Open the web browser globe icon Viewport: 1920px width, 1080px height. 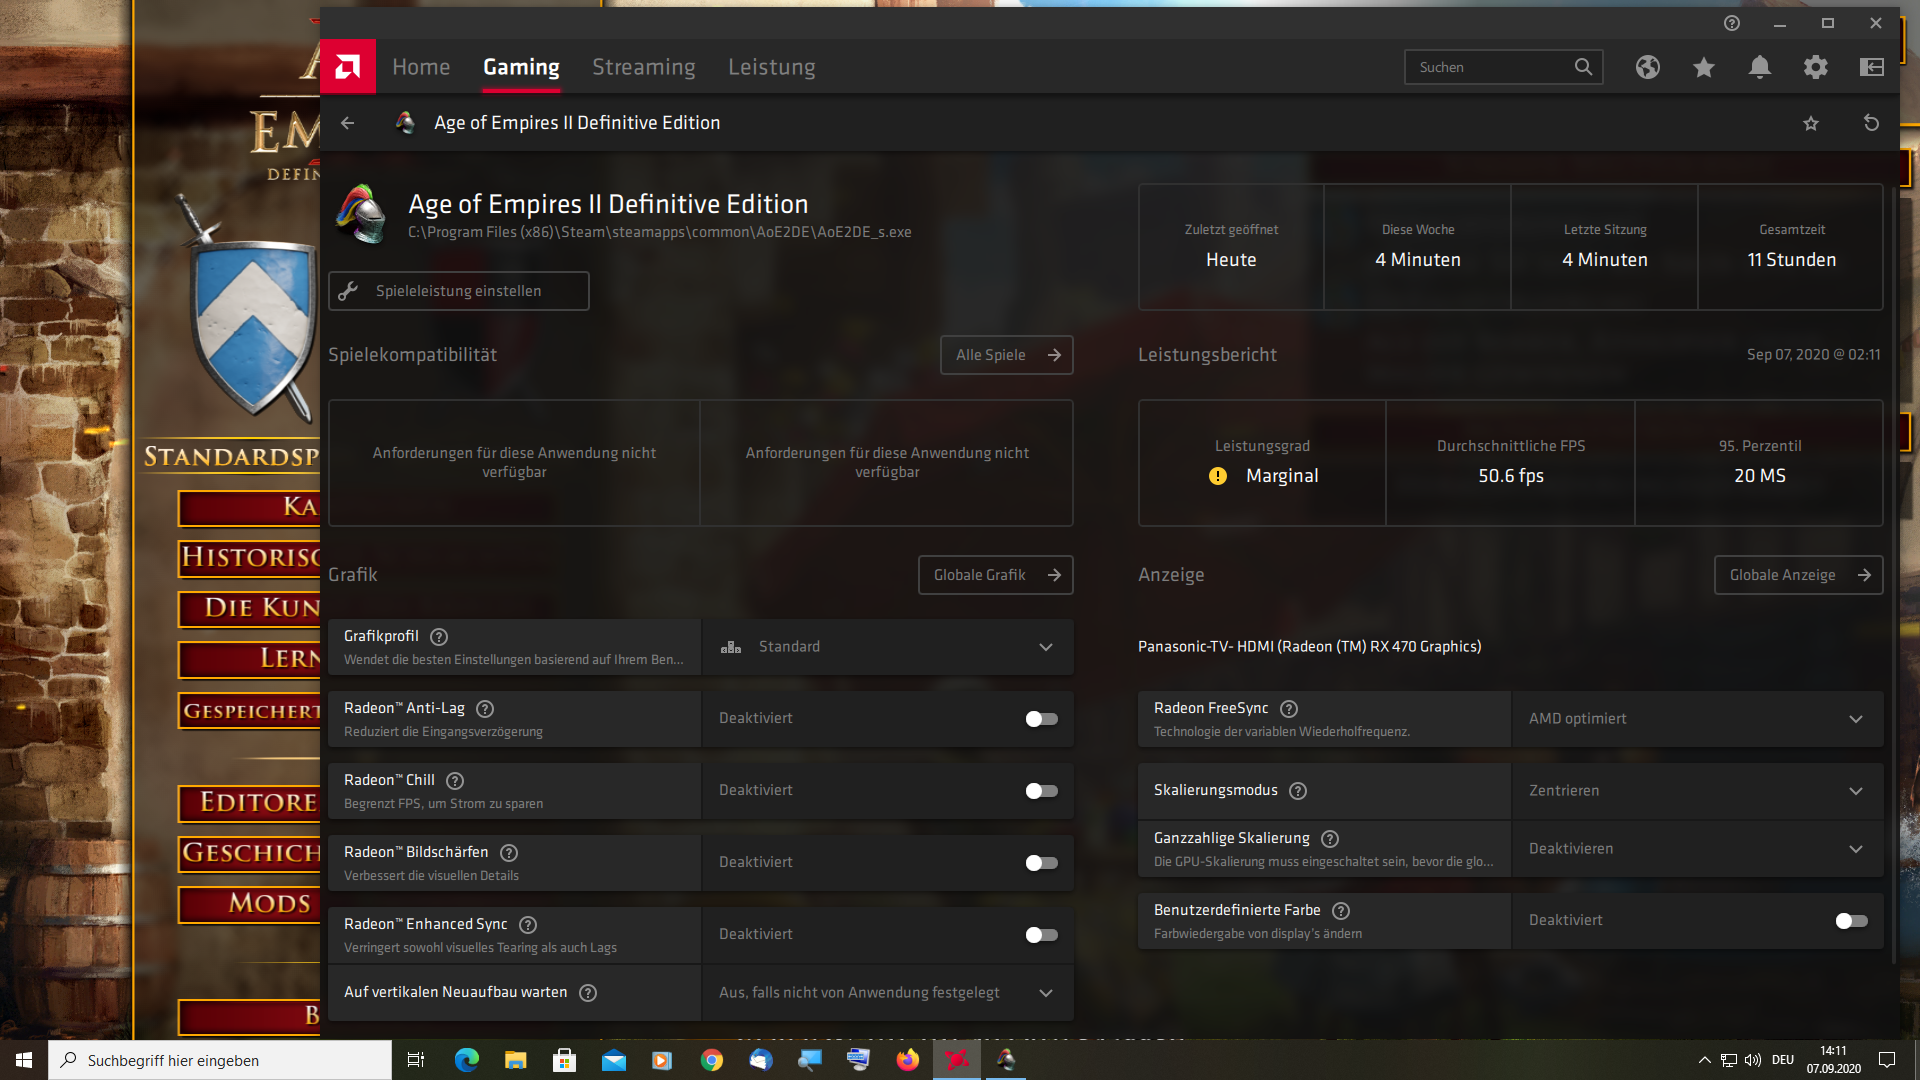point(1647,67)
